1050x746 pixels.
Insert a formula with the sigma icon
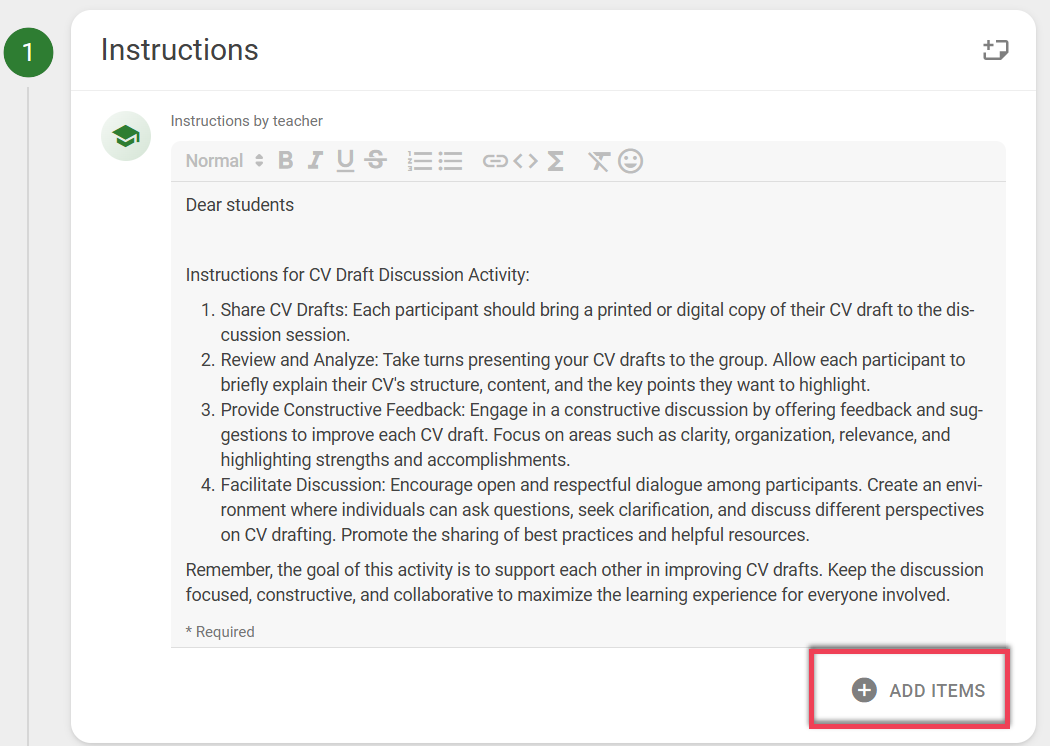554,160
